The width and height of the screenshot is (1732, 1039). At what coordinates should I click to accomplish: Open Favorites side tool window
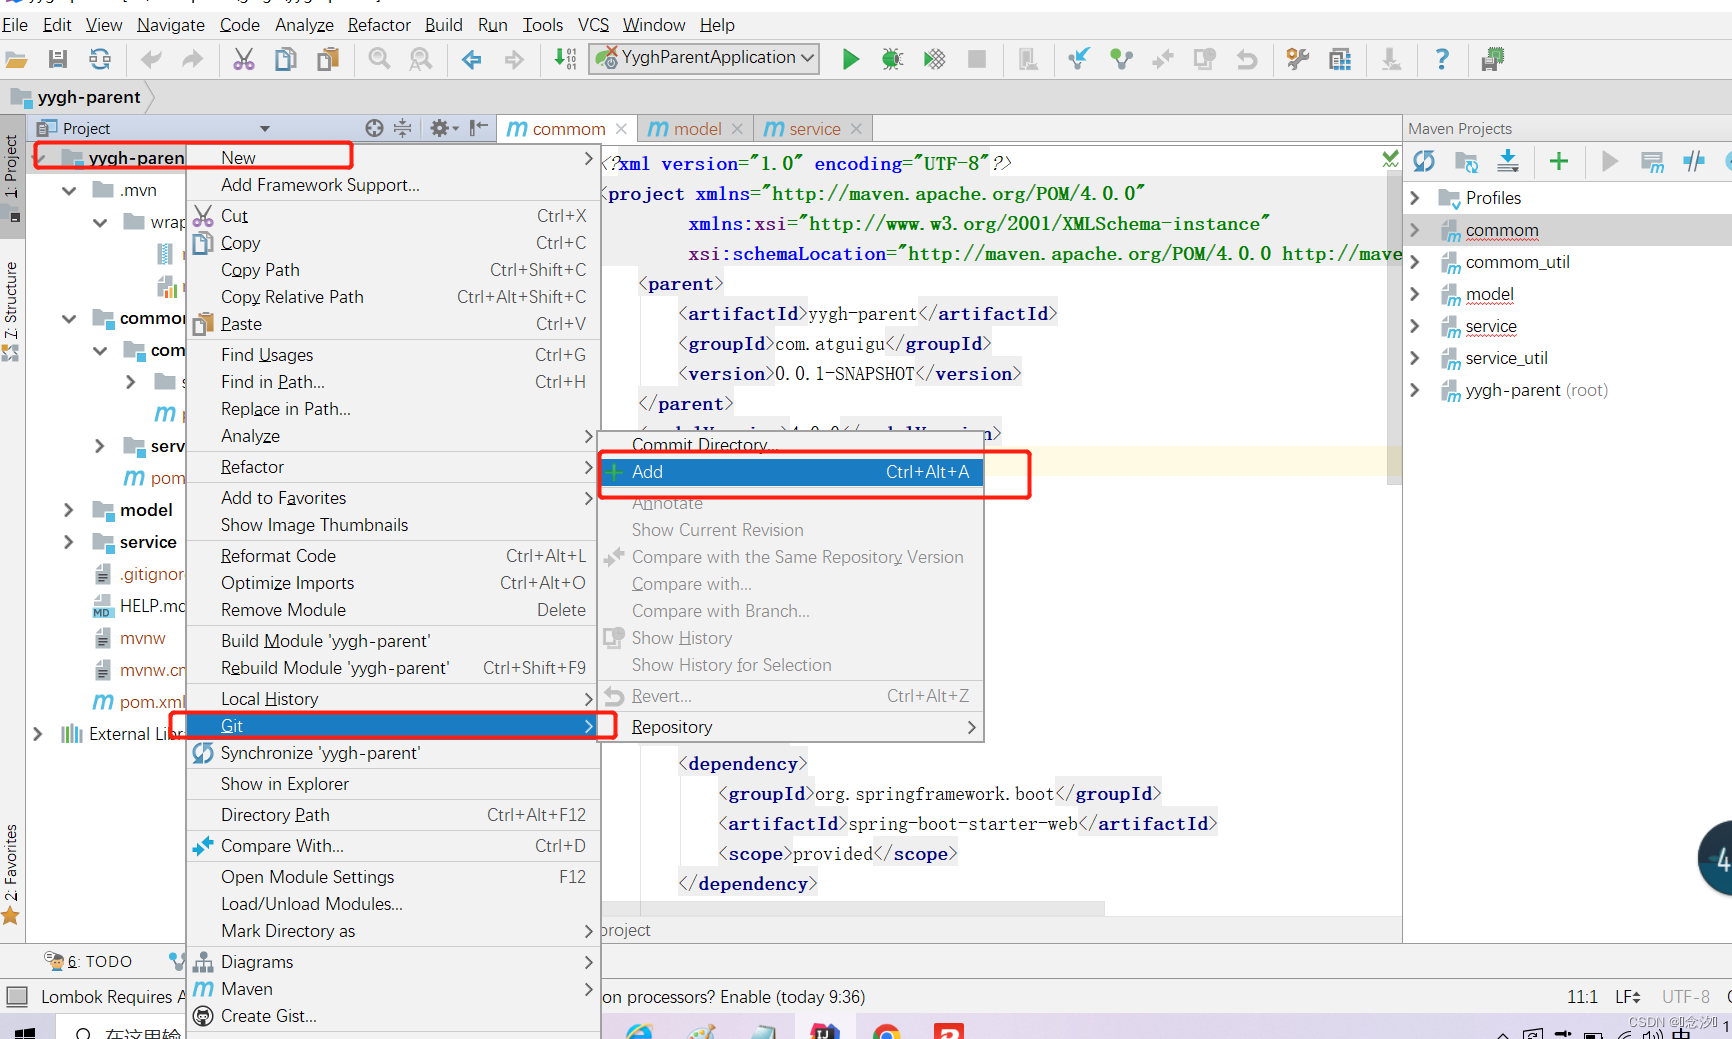[x=11, y=872]
